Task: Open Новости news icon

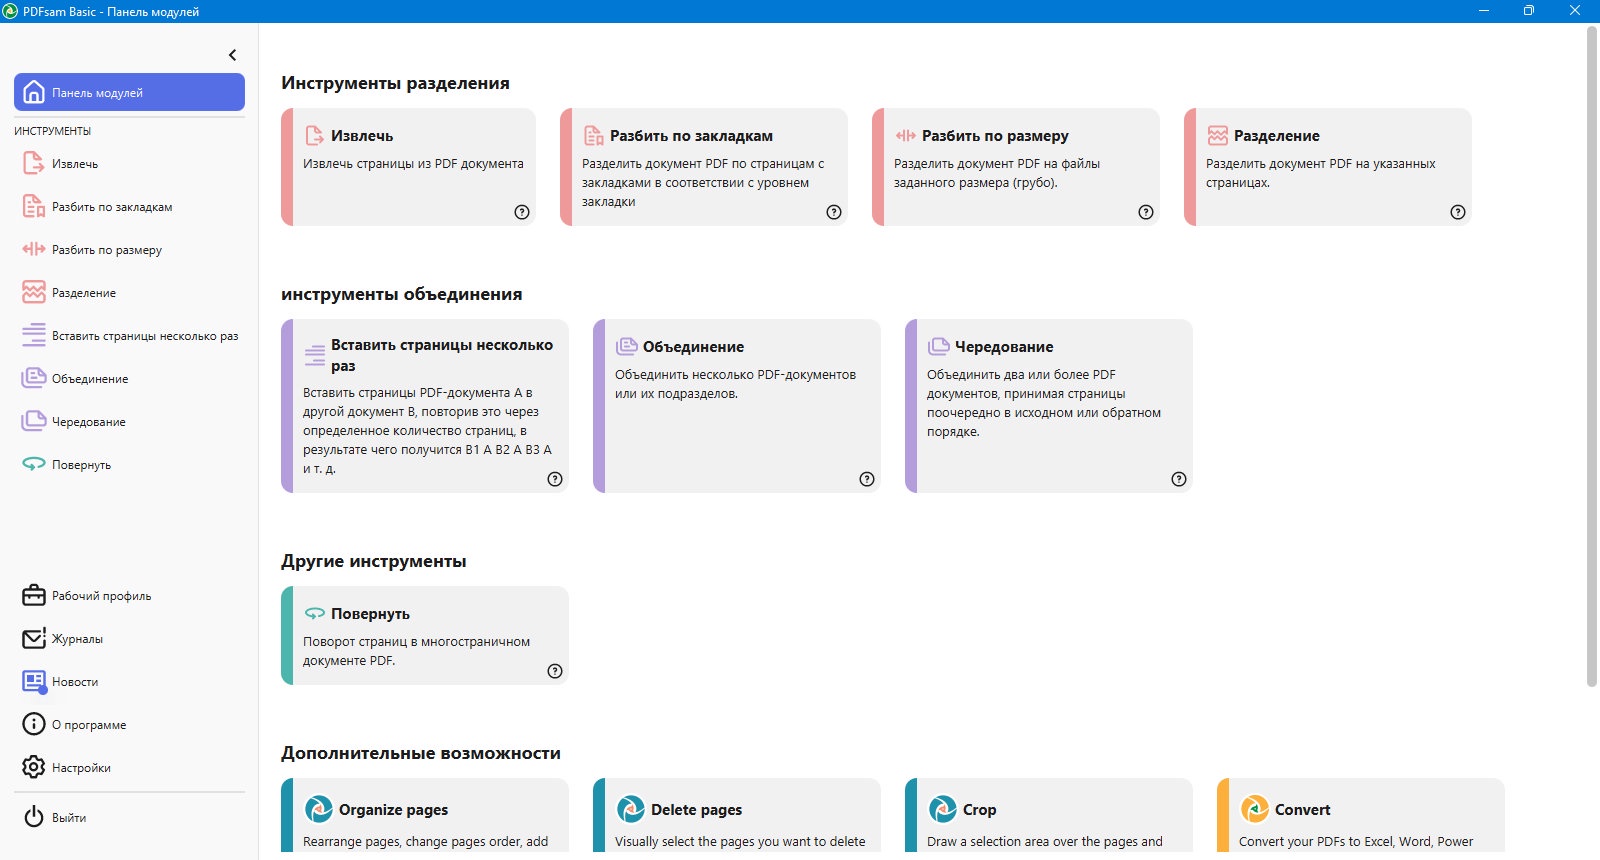Action: (34, 681)
